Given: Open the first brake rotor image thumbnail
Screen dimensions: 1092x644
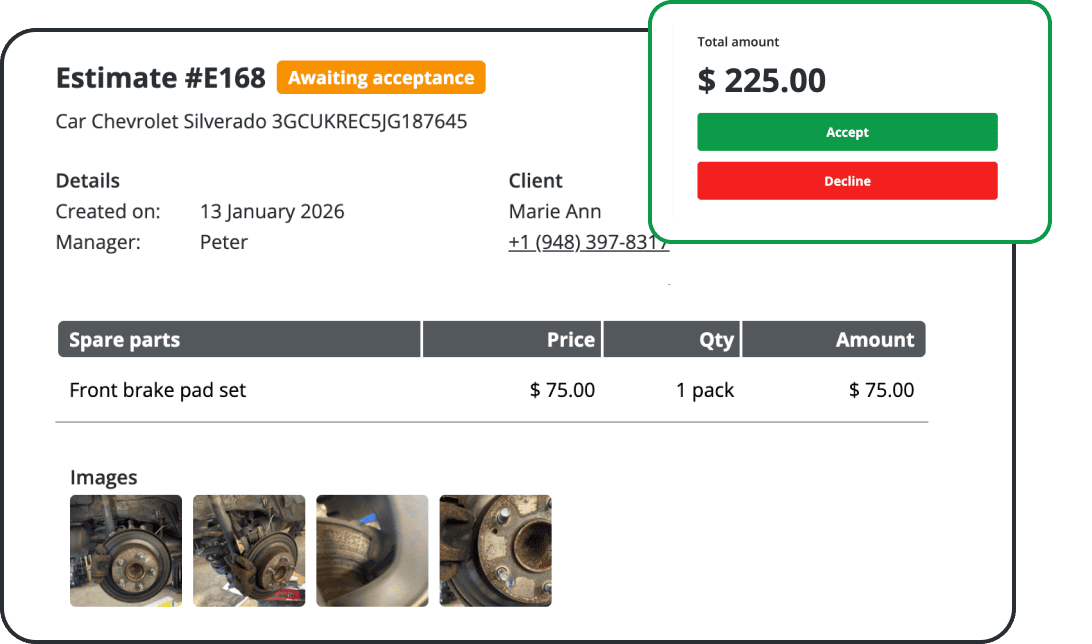Looking at the screenshot, I should [125, 550].
